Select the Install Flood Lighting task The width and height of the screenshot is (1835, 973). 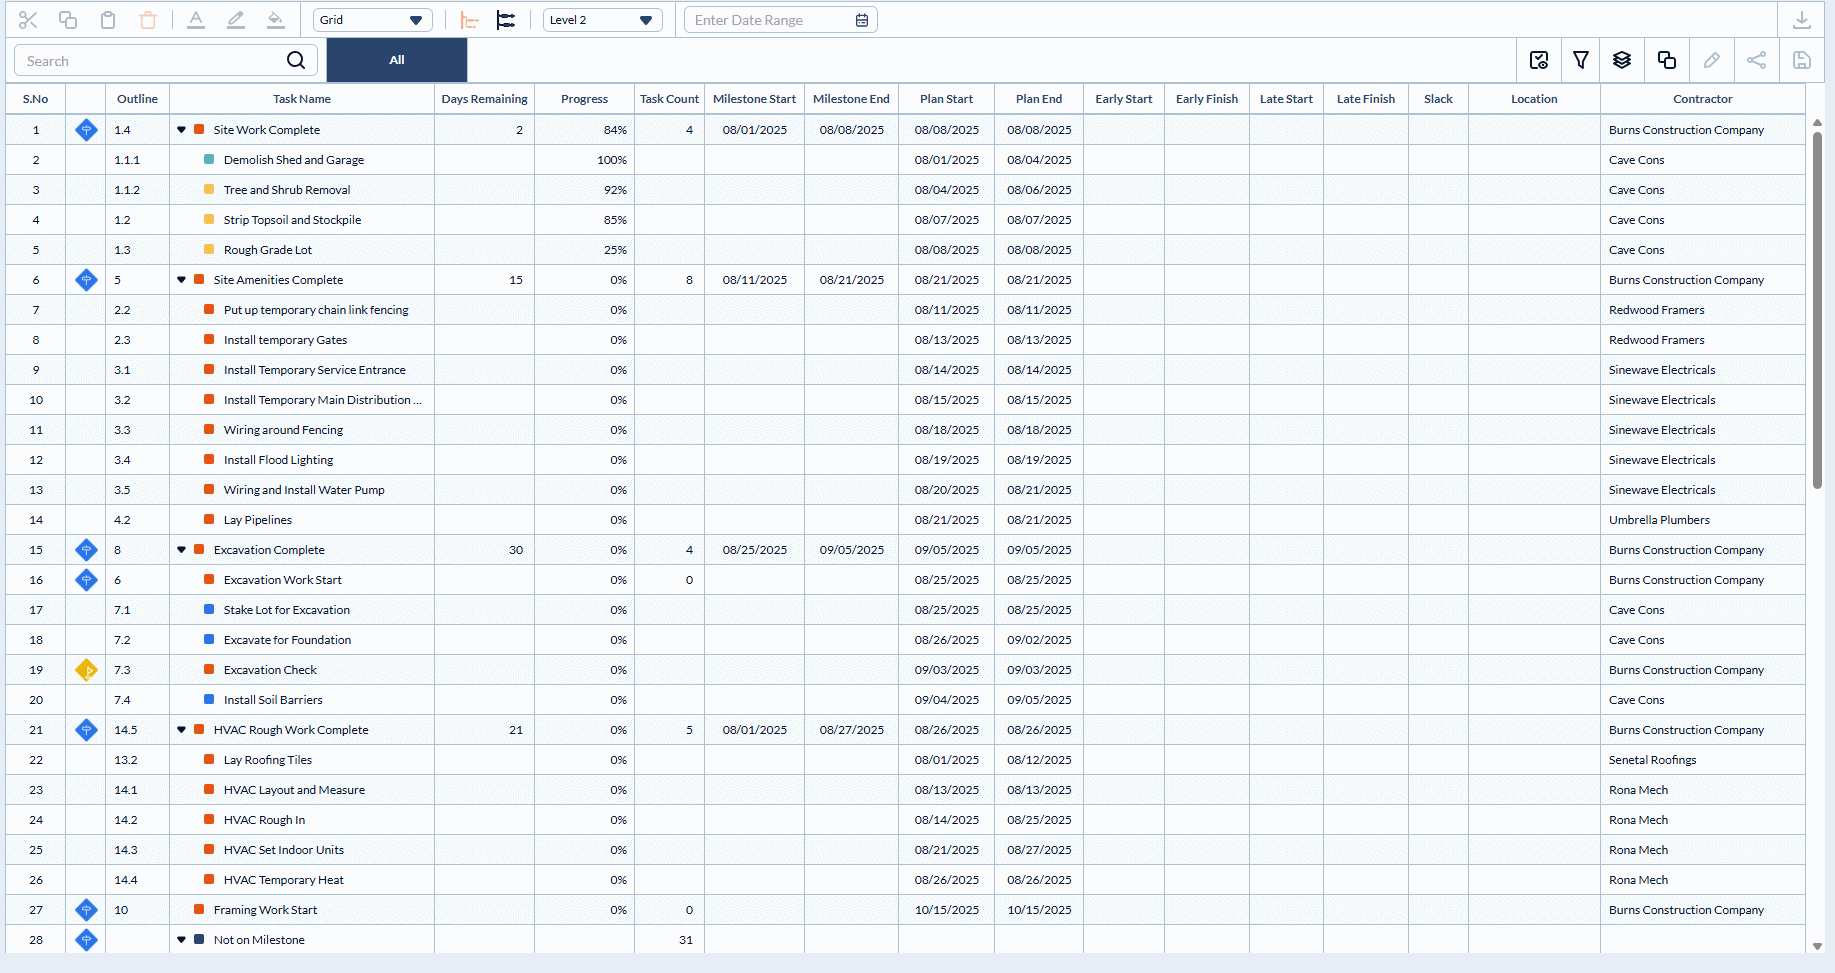(x=279, y=460)
